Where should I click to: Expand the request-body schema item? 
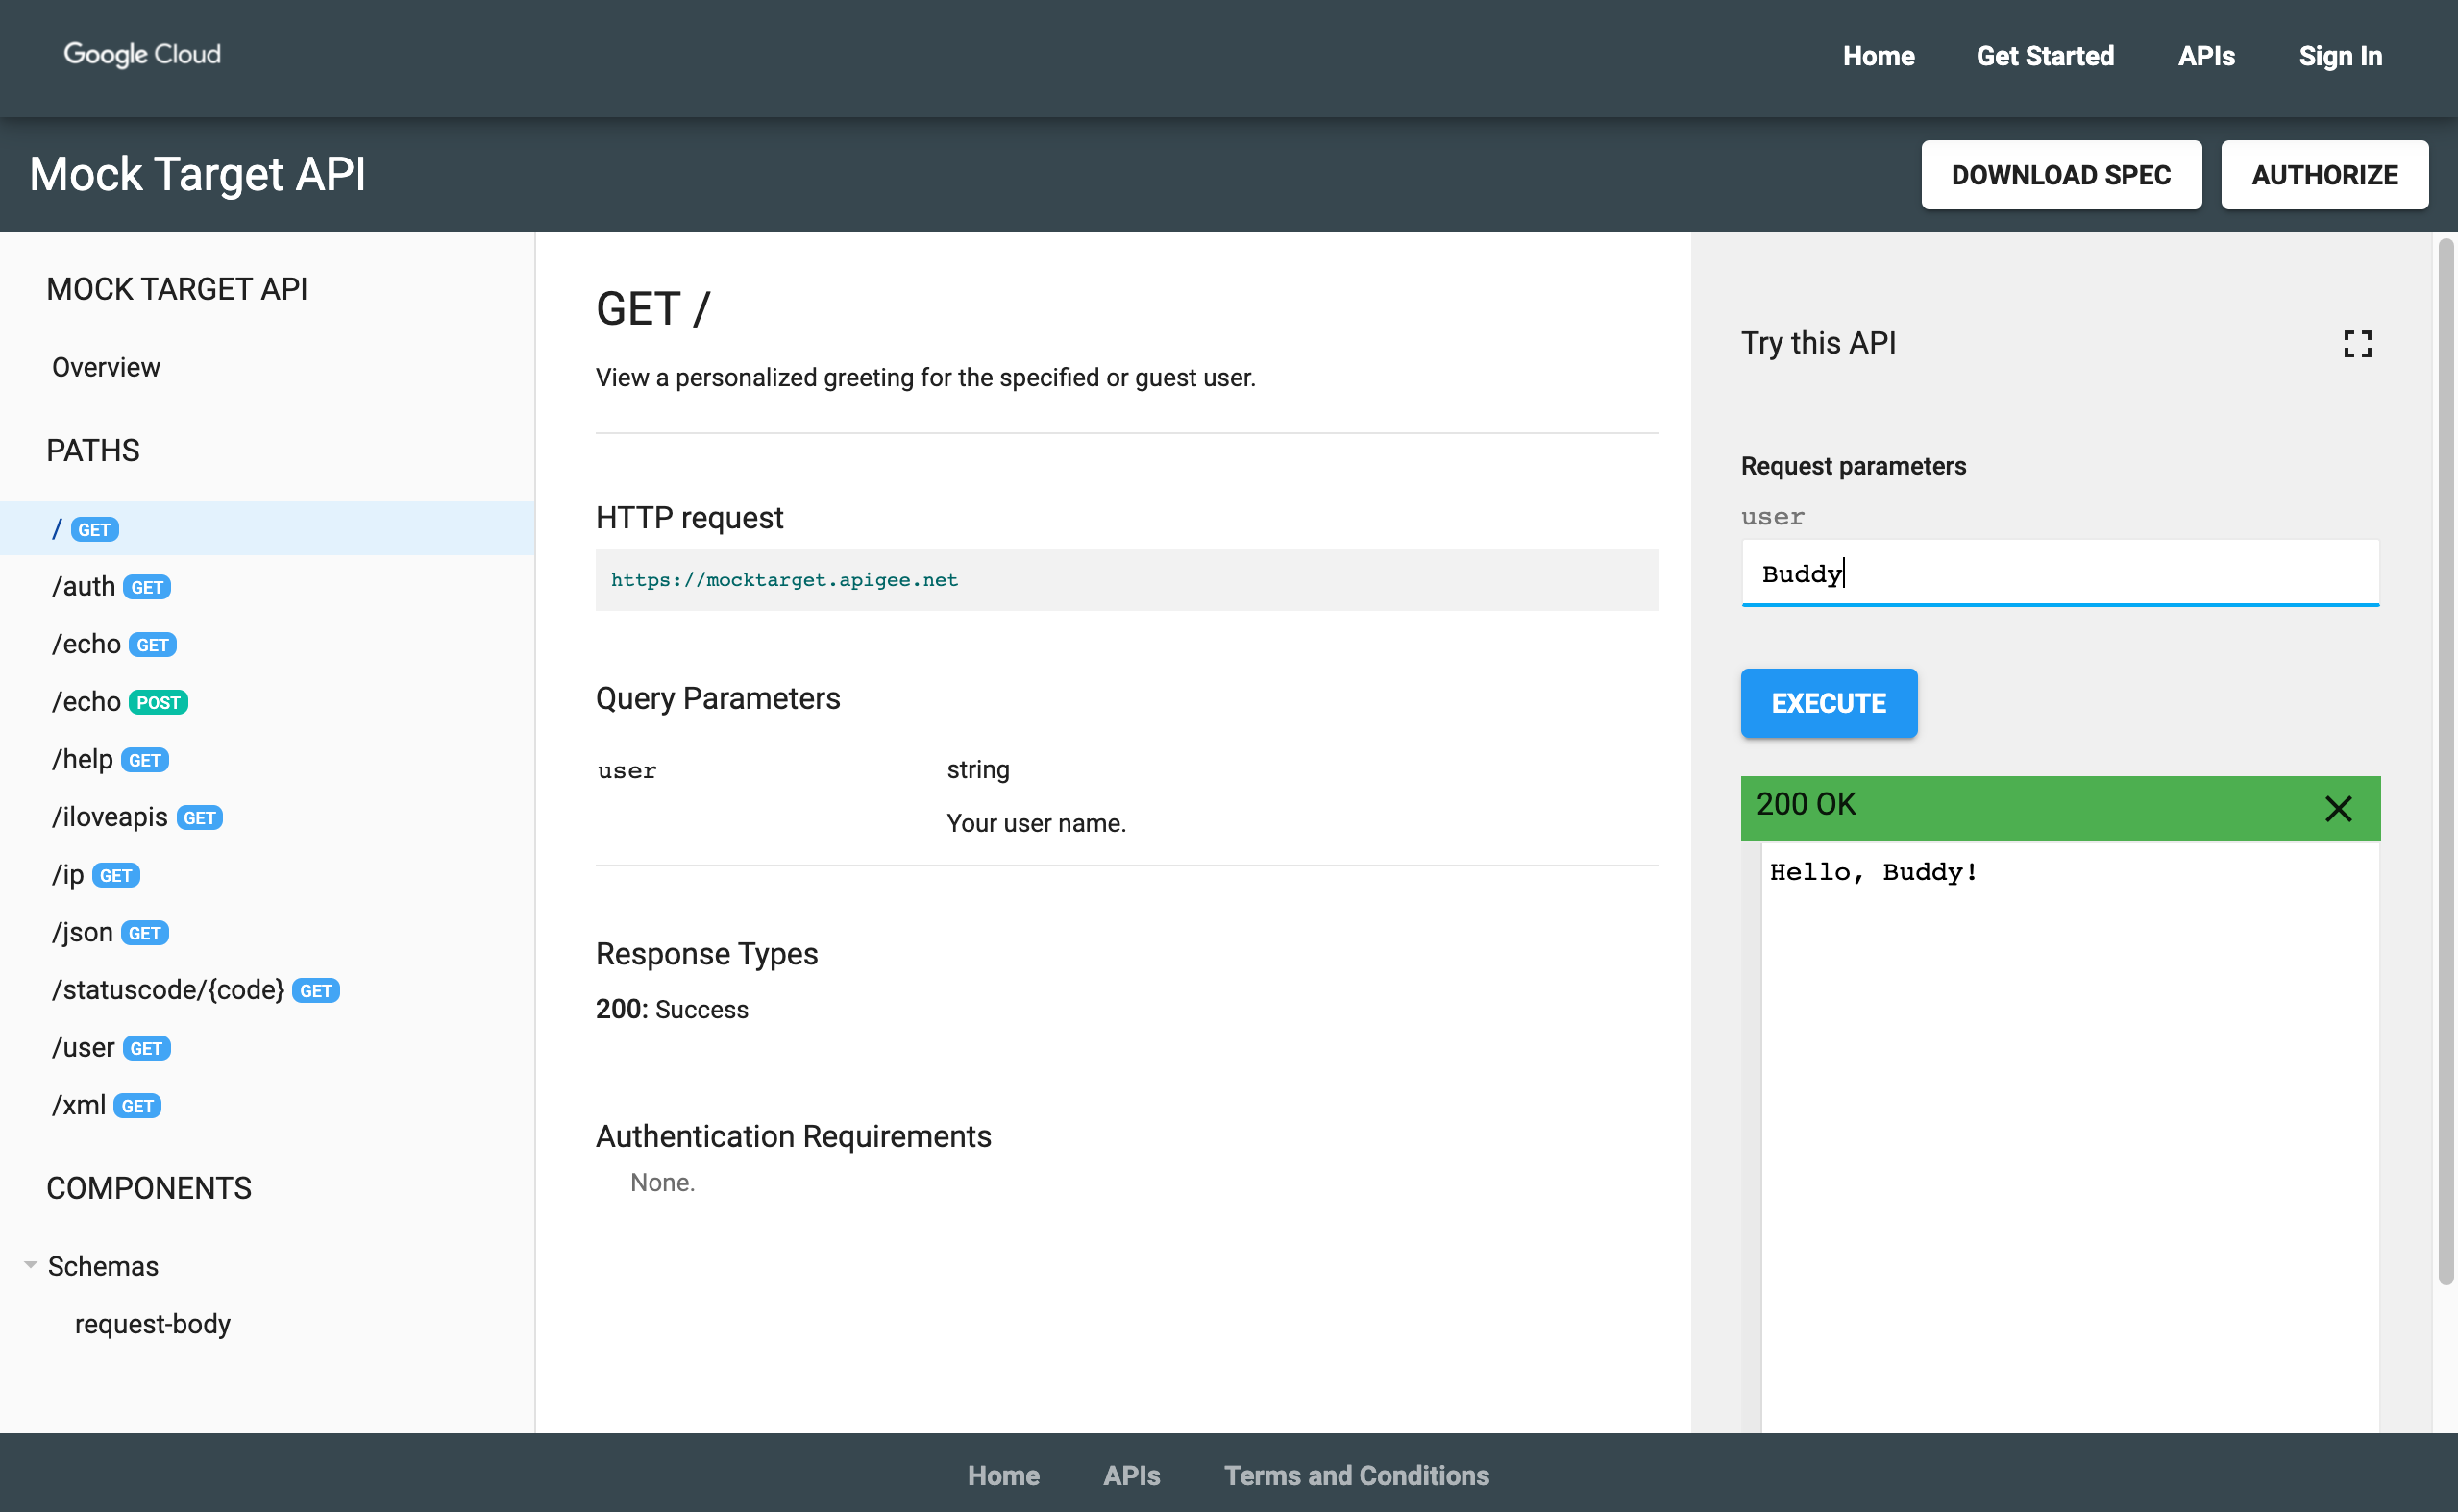[x=151, y=1323]
